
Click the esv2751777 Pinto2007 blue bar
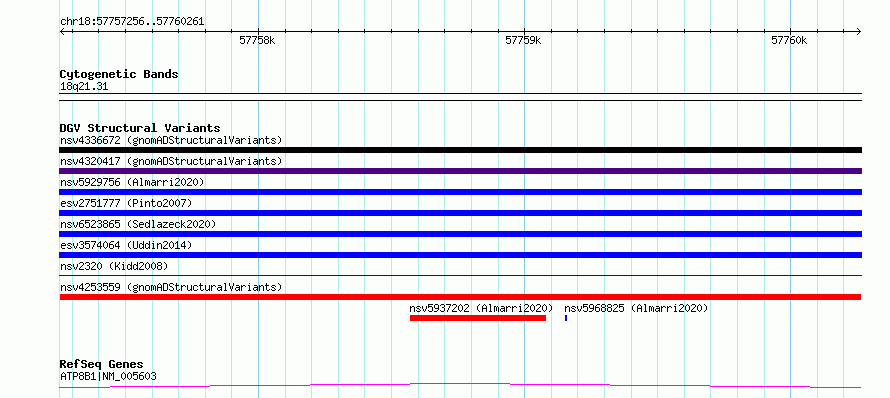pos(460,213)
